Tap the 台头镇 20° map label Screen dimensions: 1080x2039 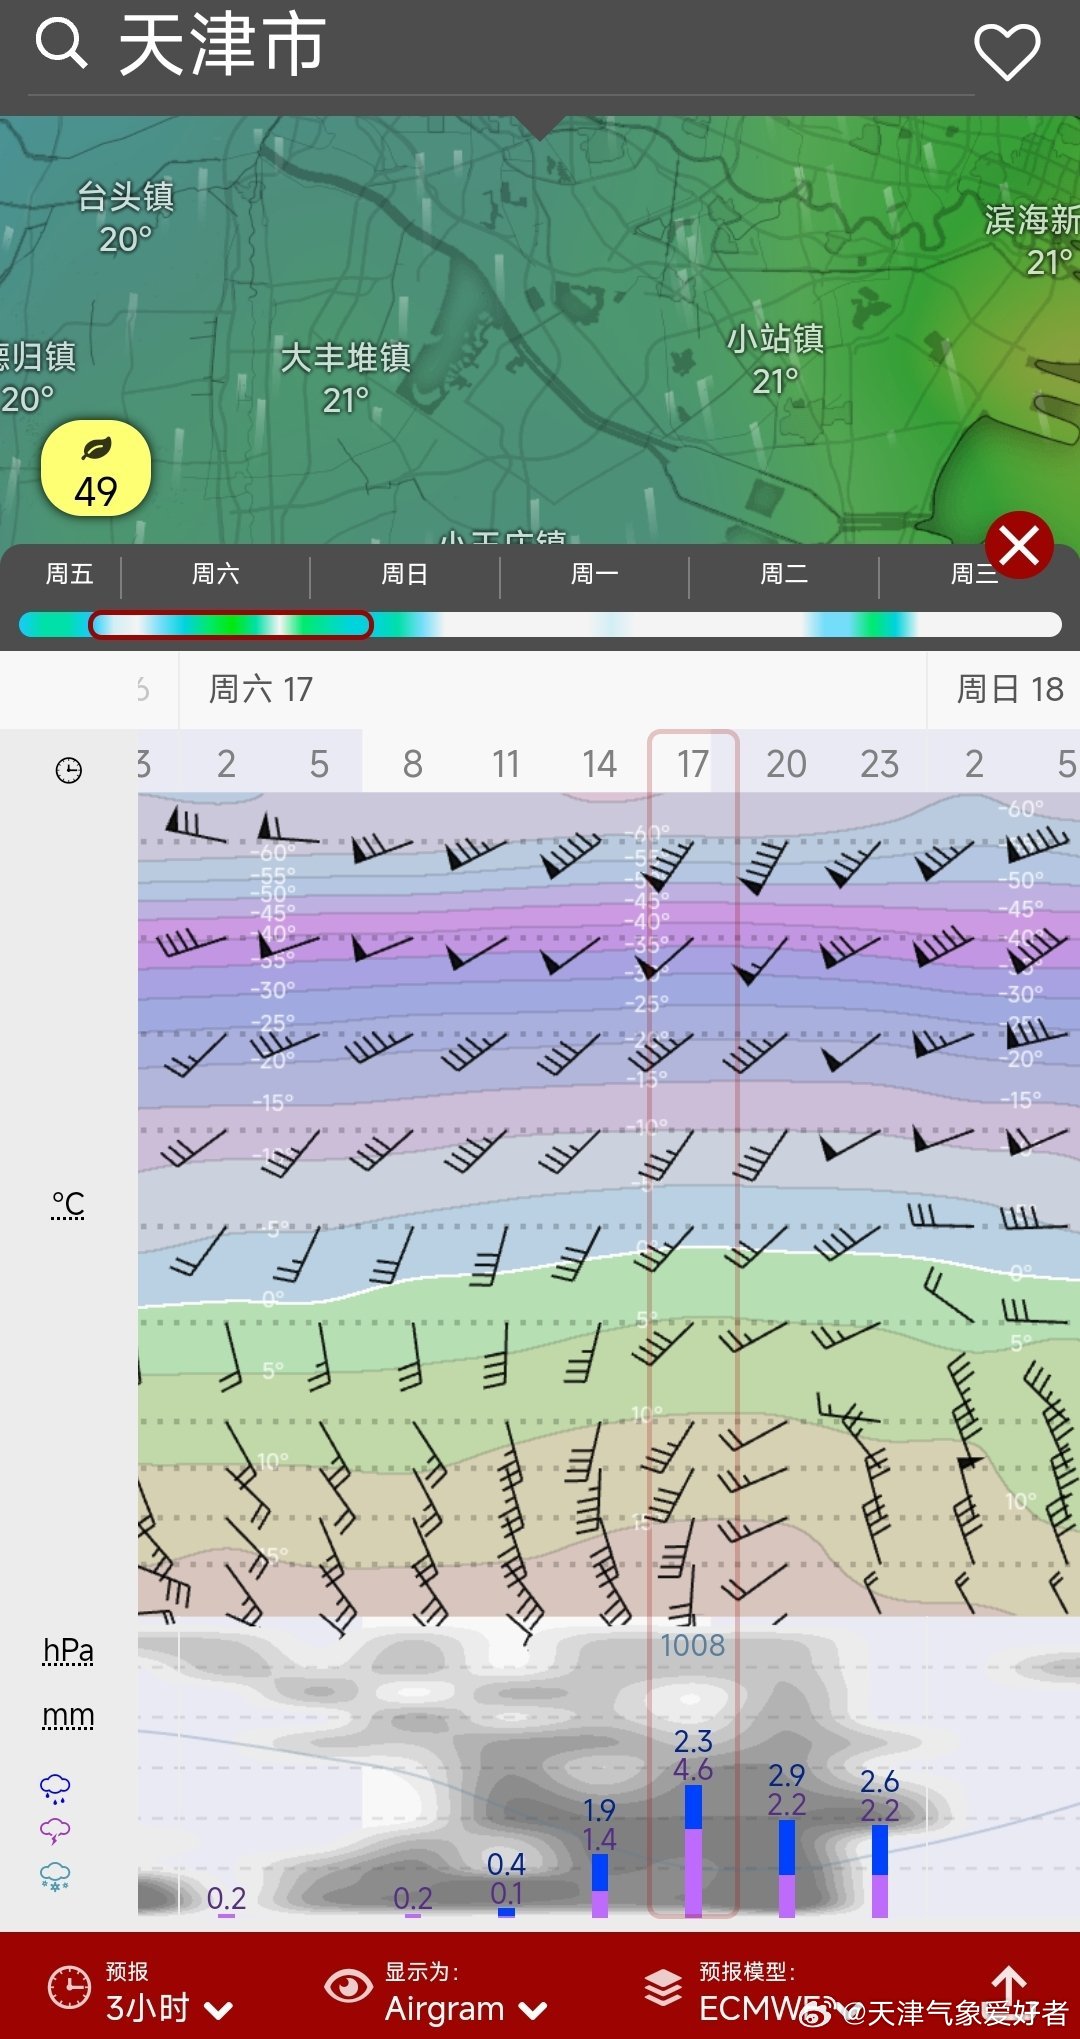pos(125,218)
